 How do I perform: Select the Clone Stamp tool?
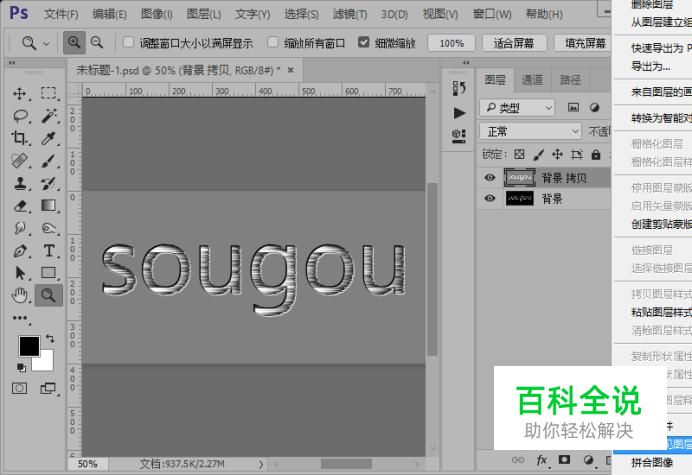(x=19, y=183)
